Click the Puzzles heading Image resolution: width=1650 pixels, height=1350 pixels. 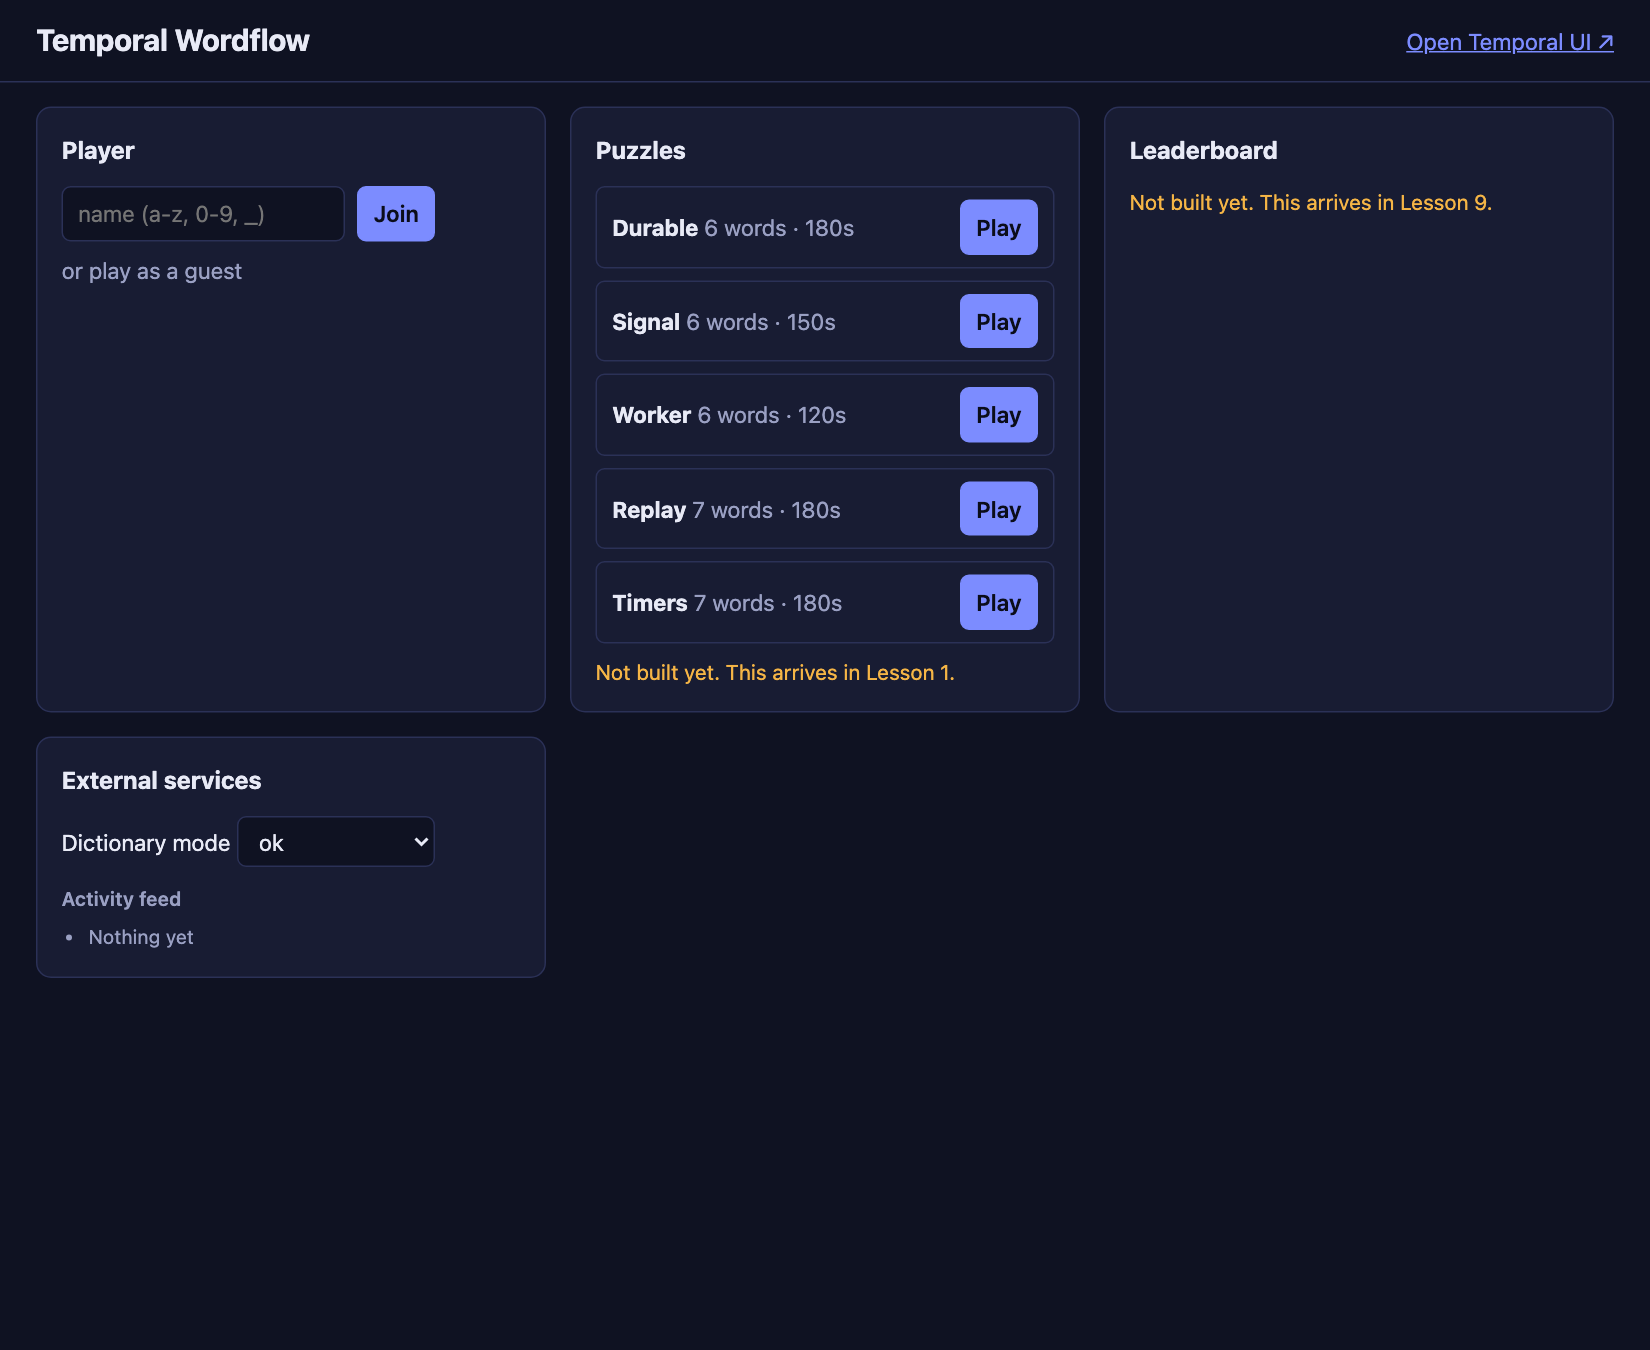640,151
